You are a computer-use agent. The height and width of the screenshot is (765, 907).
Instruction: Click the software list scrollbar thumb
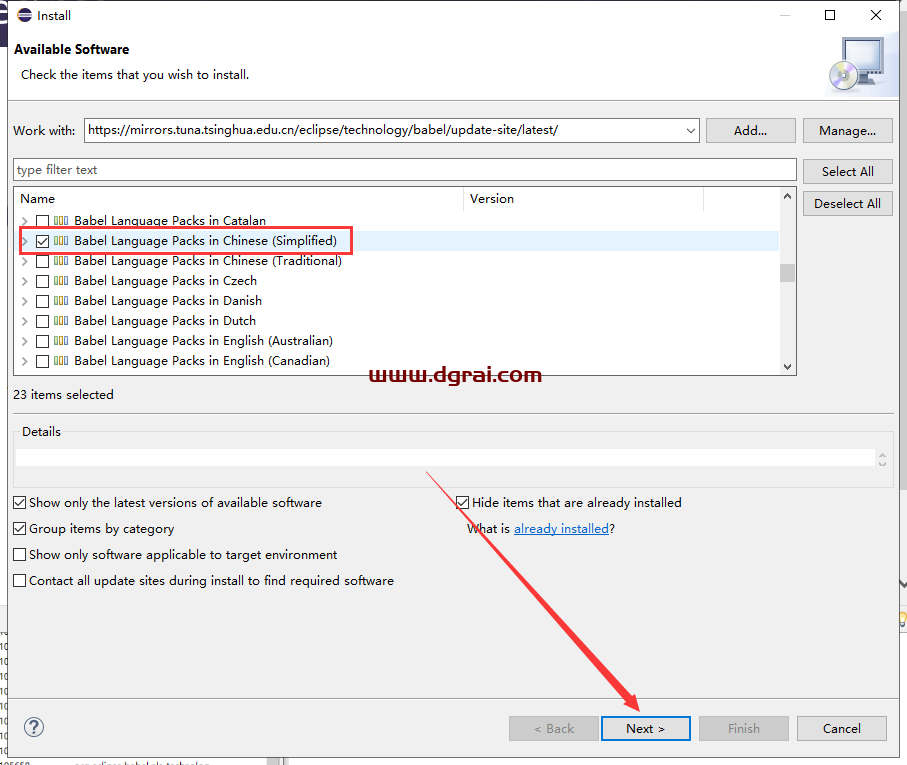click(787, 272)
